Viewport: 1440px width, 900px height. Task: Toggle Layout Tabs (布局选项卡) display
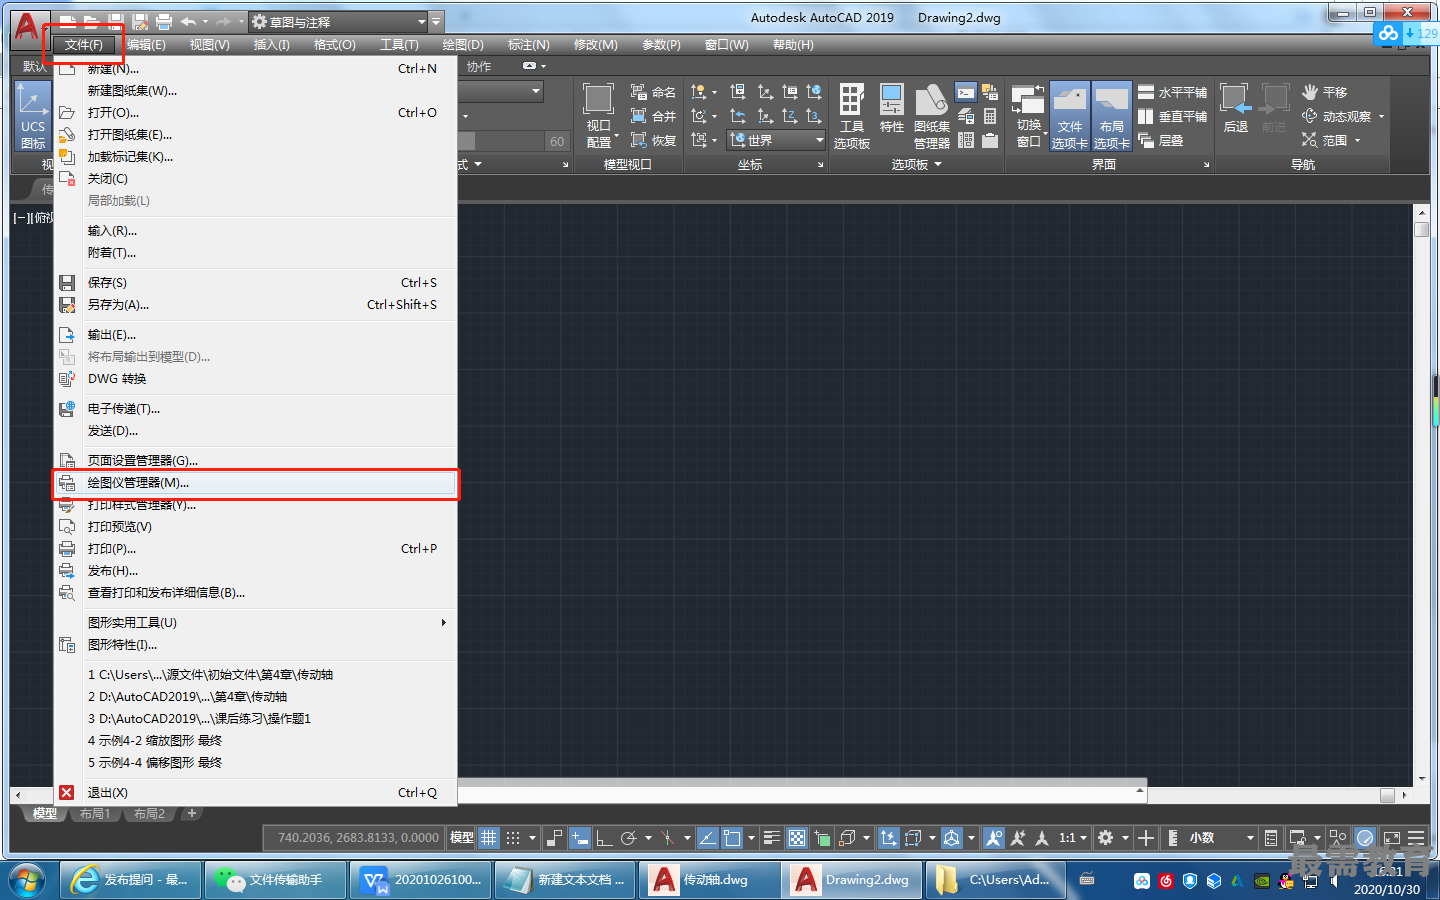coord(1111,116)
